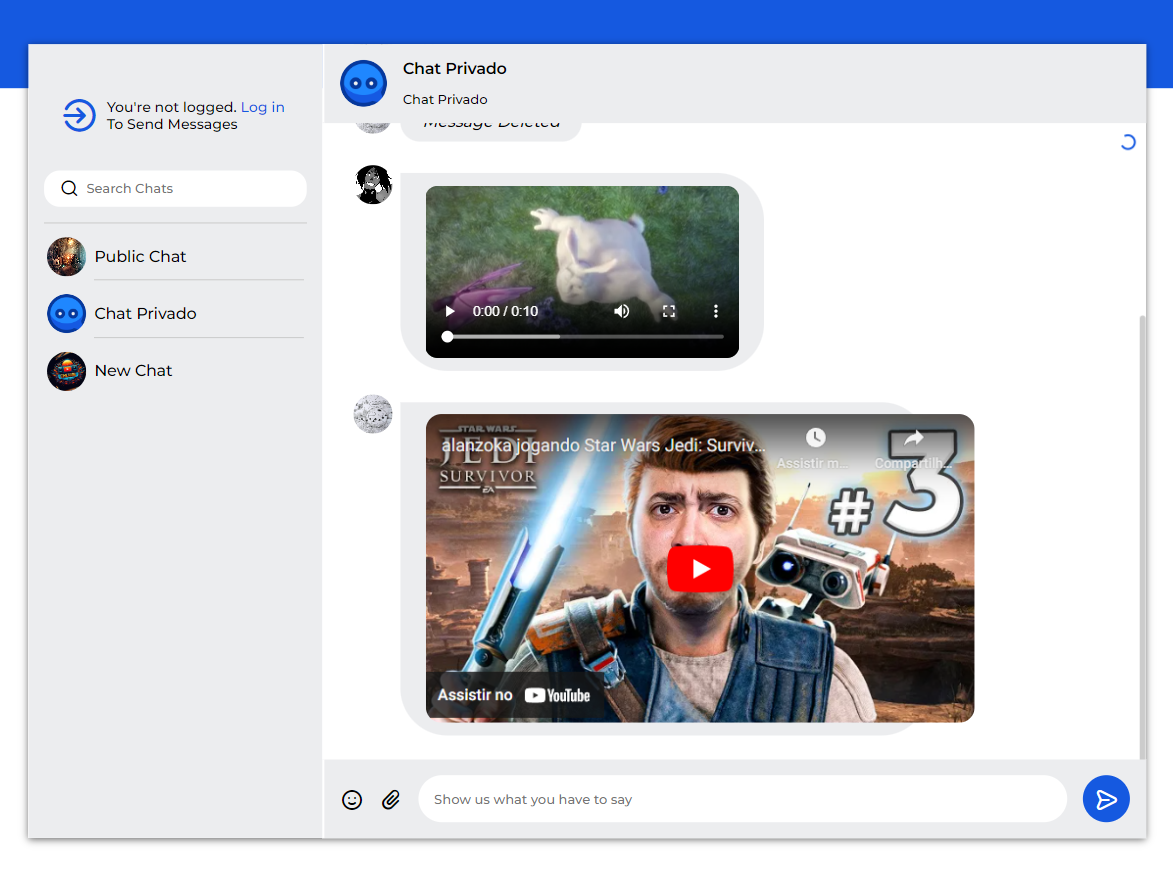1173x880 pixels.
Task: Click the YouTube share arrow icon
Action: [x=913, y=438]
